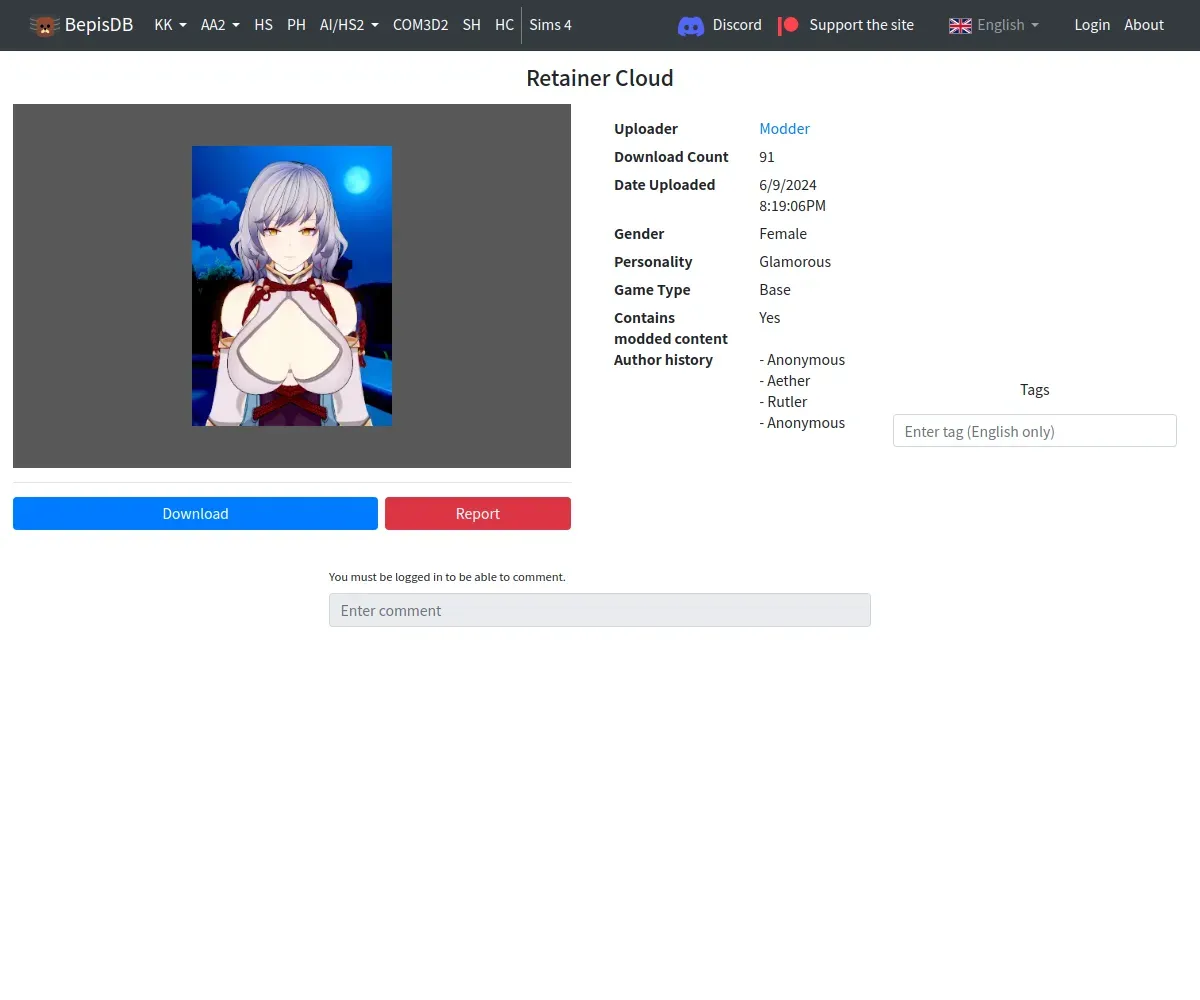Click Support the site link
The width and height of the screenshot is (1200, 1000).
(x=861, y=25)
